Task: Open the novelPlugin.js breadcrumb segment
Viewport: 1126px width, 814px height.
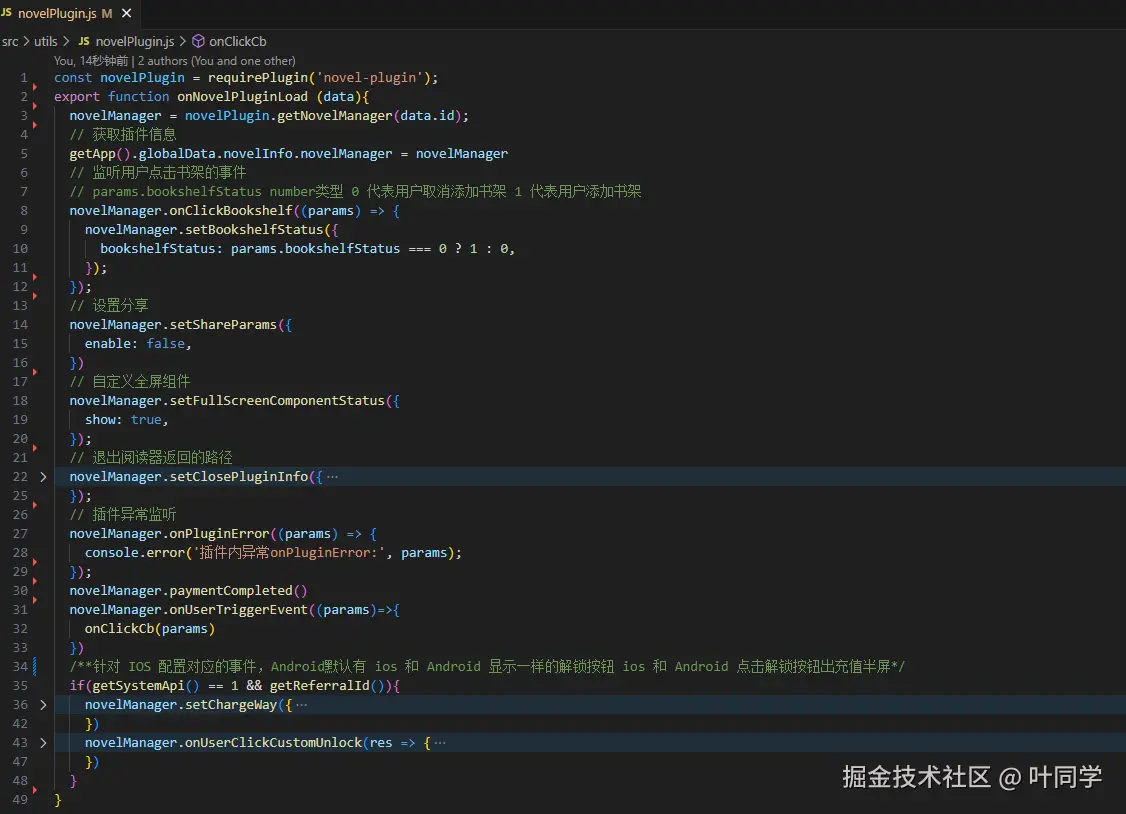Action: (x=134, y=42)
